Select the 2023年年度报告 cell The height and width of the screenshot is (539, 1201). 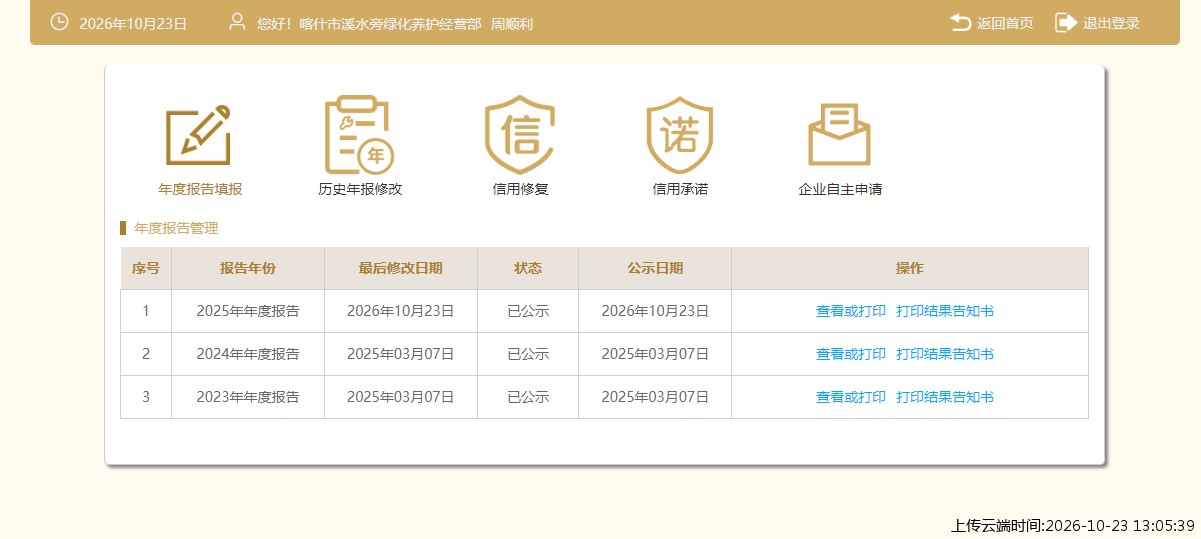(248, 397)
